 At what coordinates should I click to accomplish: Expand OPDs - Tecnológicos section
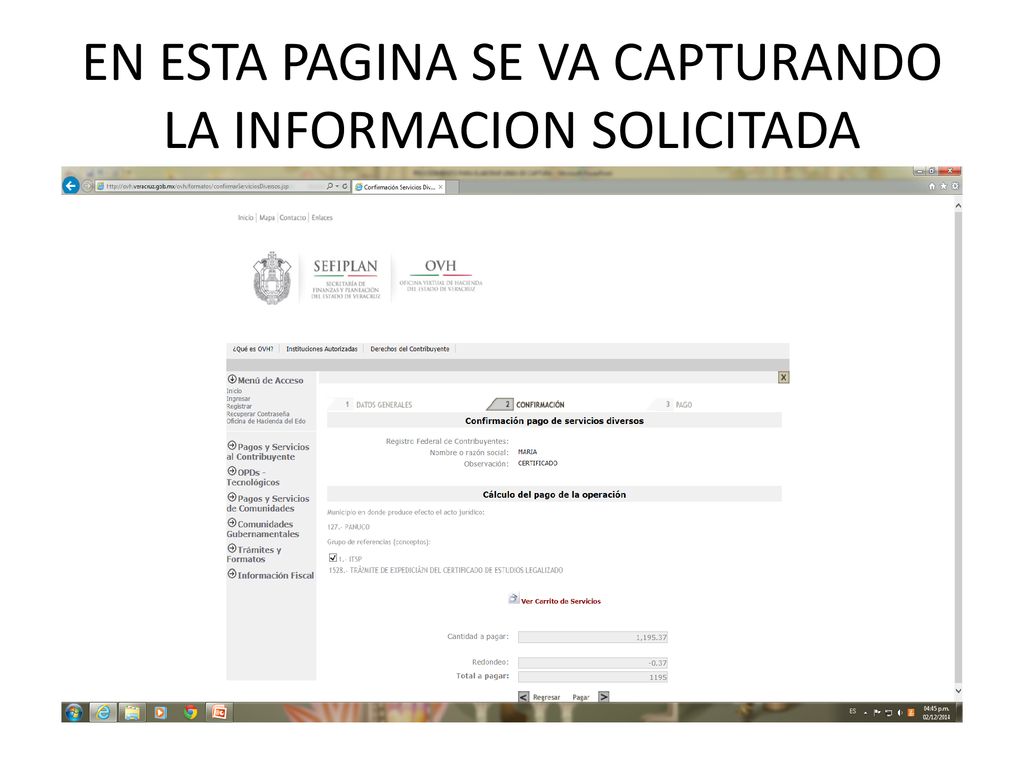(x=253, y=477)
